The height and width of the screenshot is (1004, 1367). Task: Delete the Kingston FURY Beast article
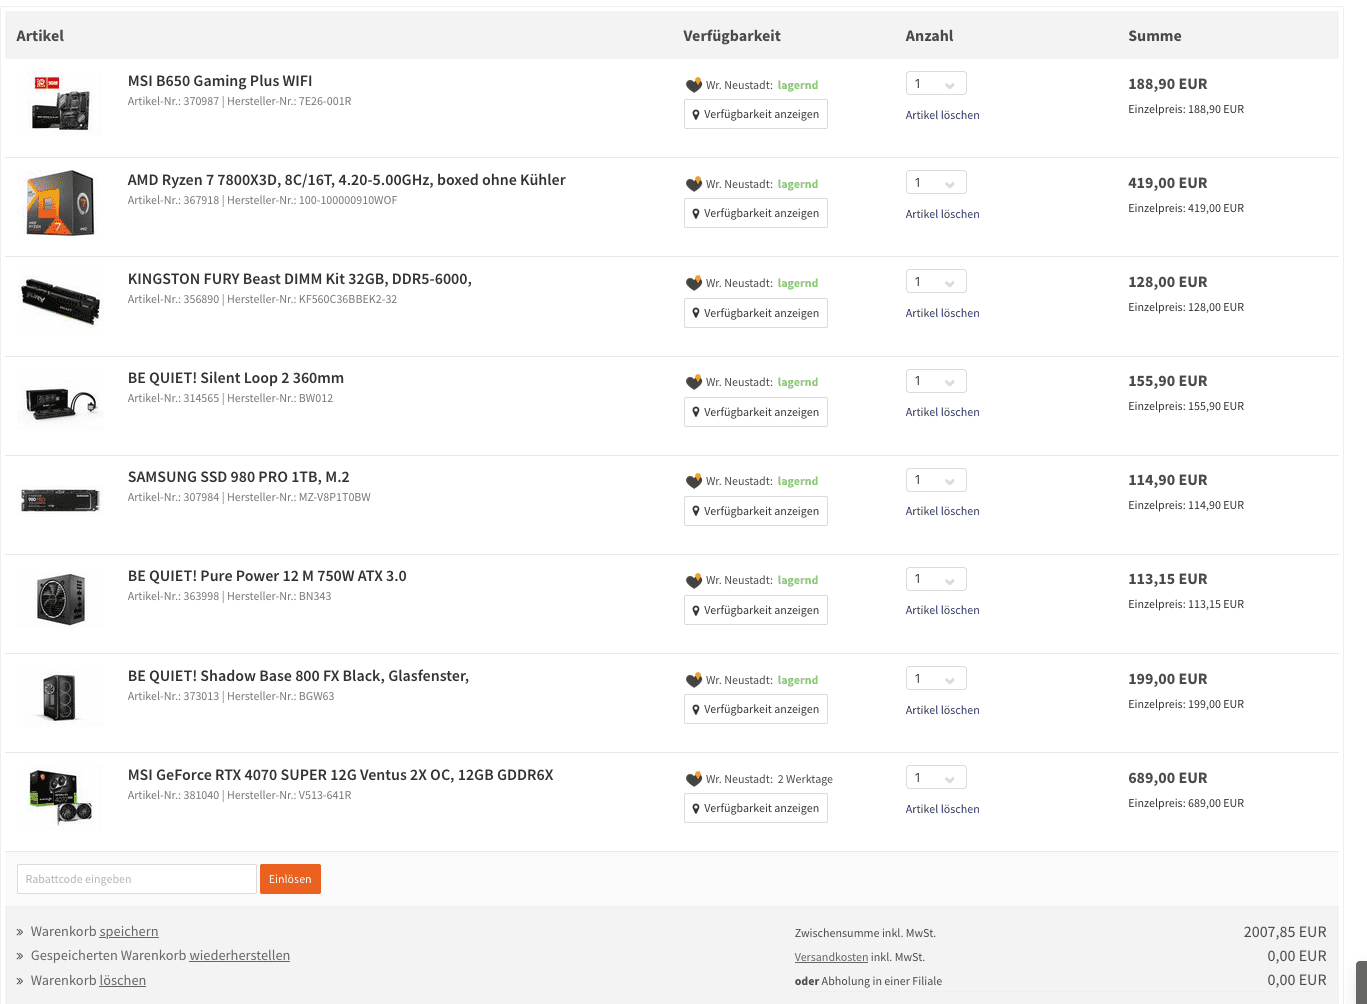[942, 313]
